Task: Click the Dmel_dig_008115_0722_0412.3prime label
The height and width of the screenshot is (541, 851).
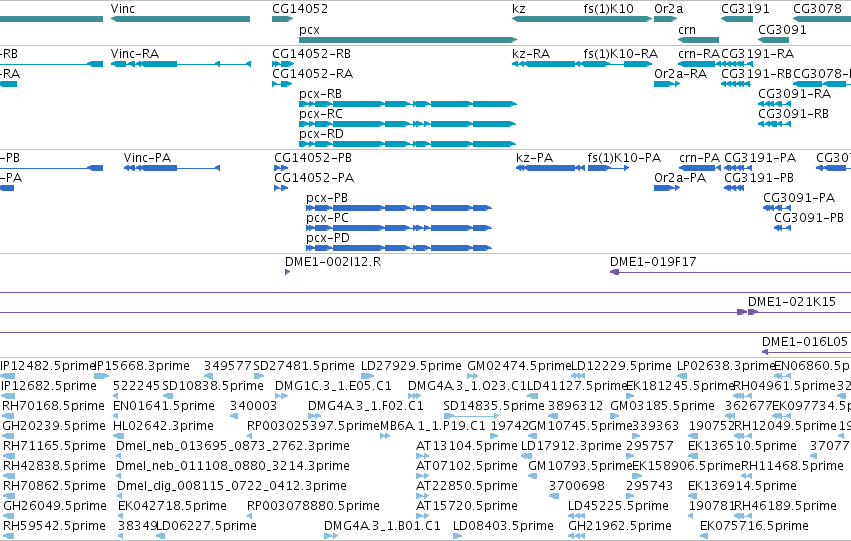Action: tap(232, 486)
